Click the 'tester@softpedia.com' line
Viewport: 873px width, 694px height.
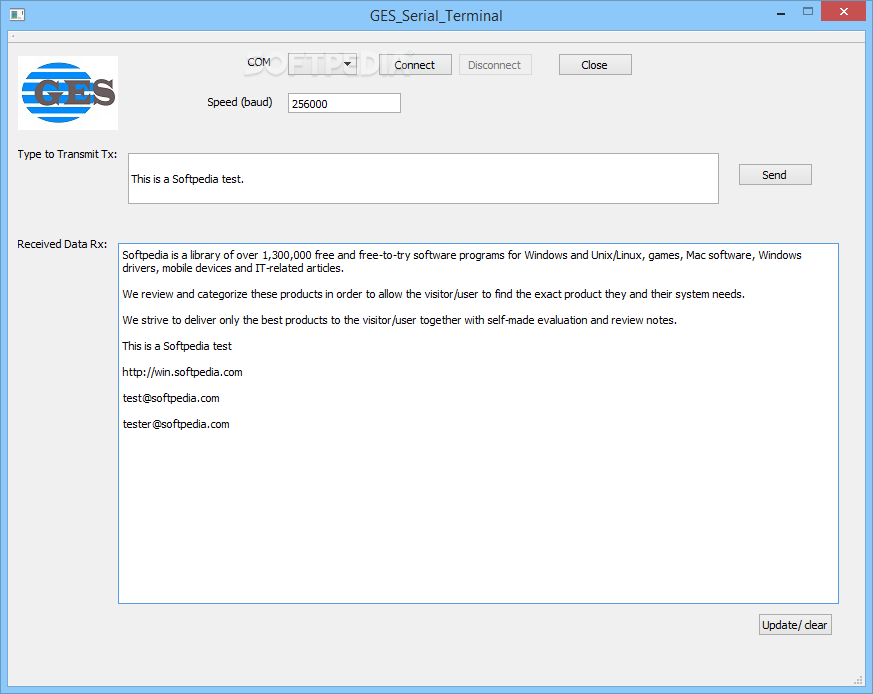pos(176,424)
